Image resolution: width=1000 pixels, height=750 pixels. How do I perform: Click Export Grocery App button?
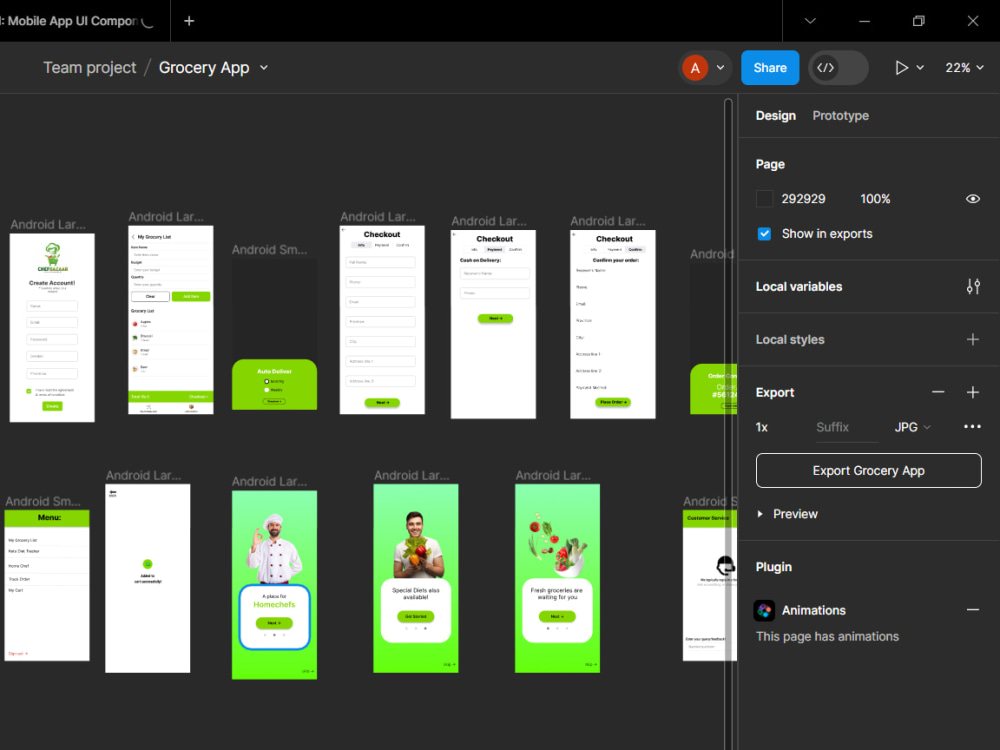coord(868,471)
